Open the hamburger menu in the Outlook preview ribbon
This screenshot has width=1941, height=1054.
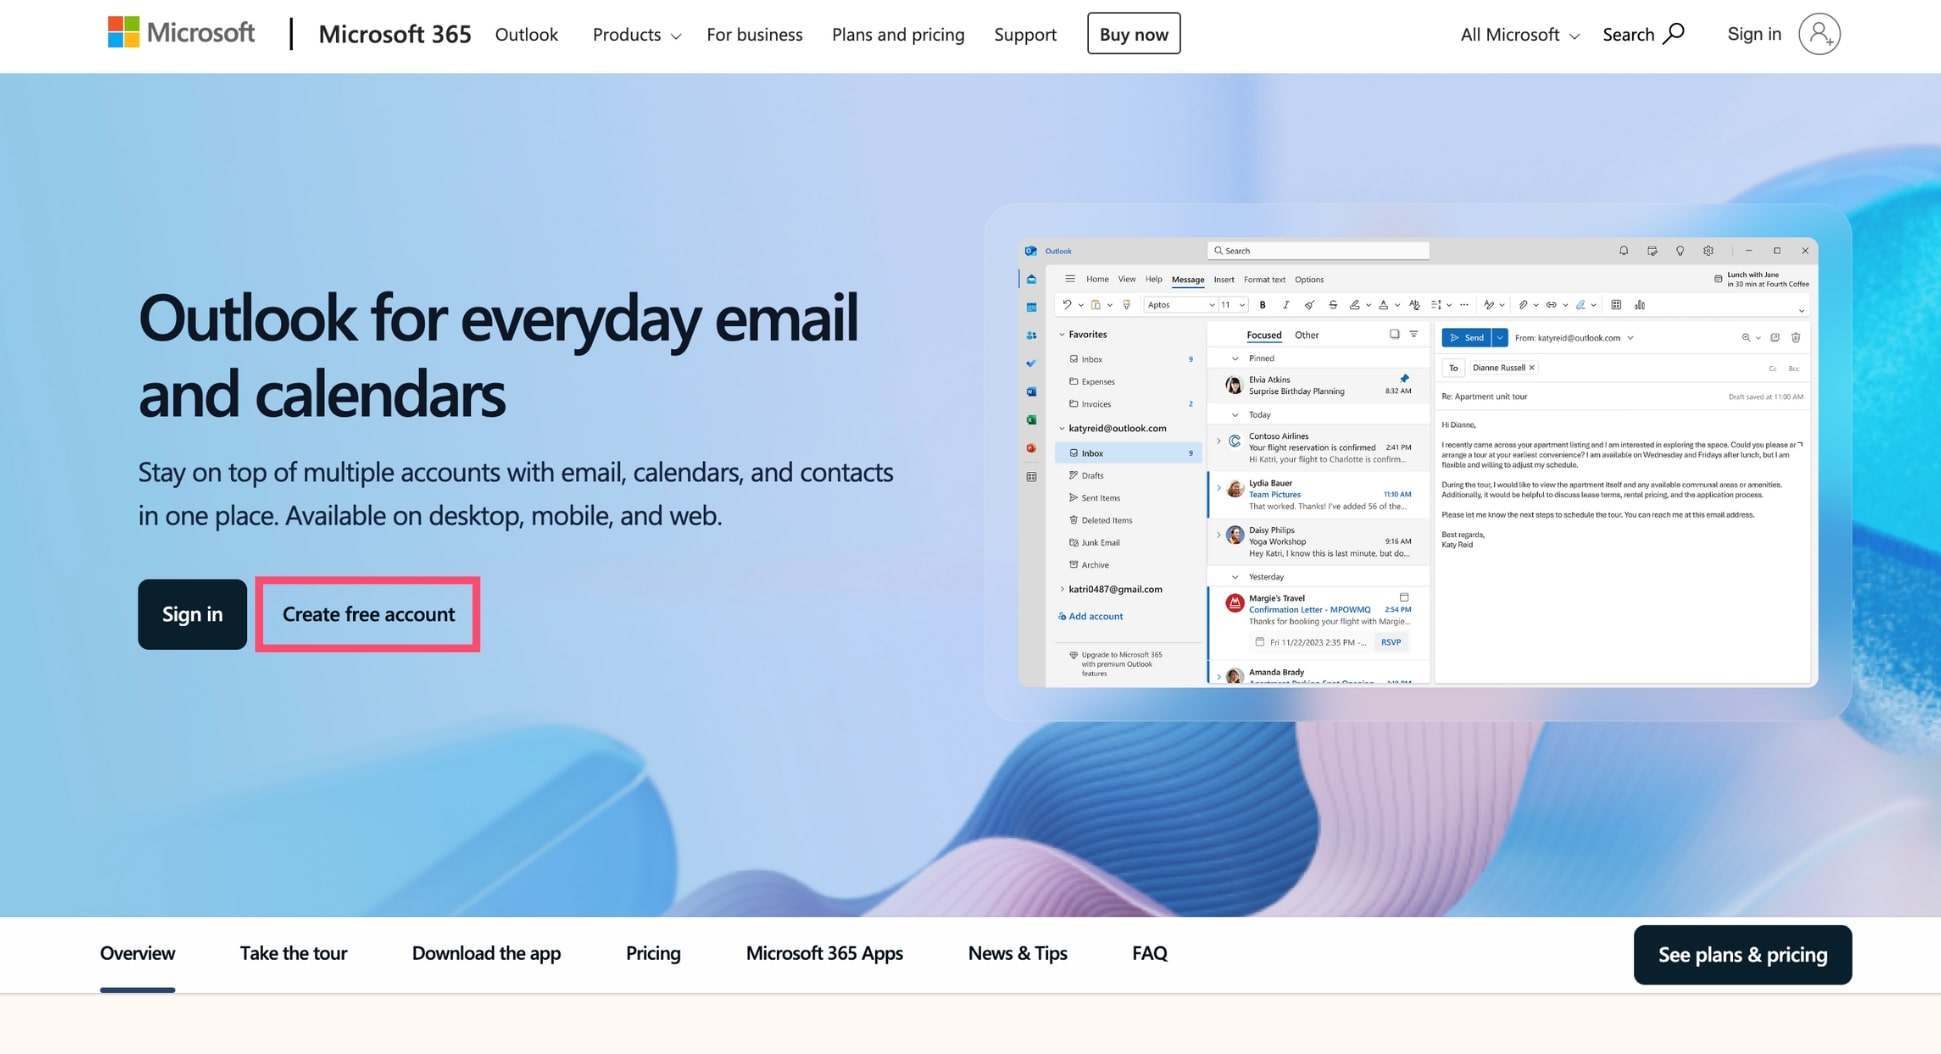click(x=1069, y=279)
